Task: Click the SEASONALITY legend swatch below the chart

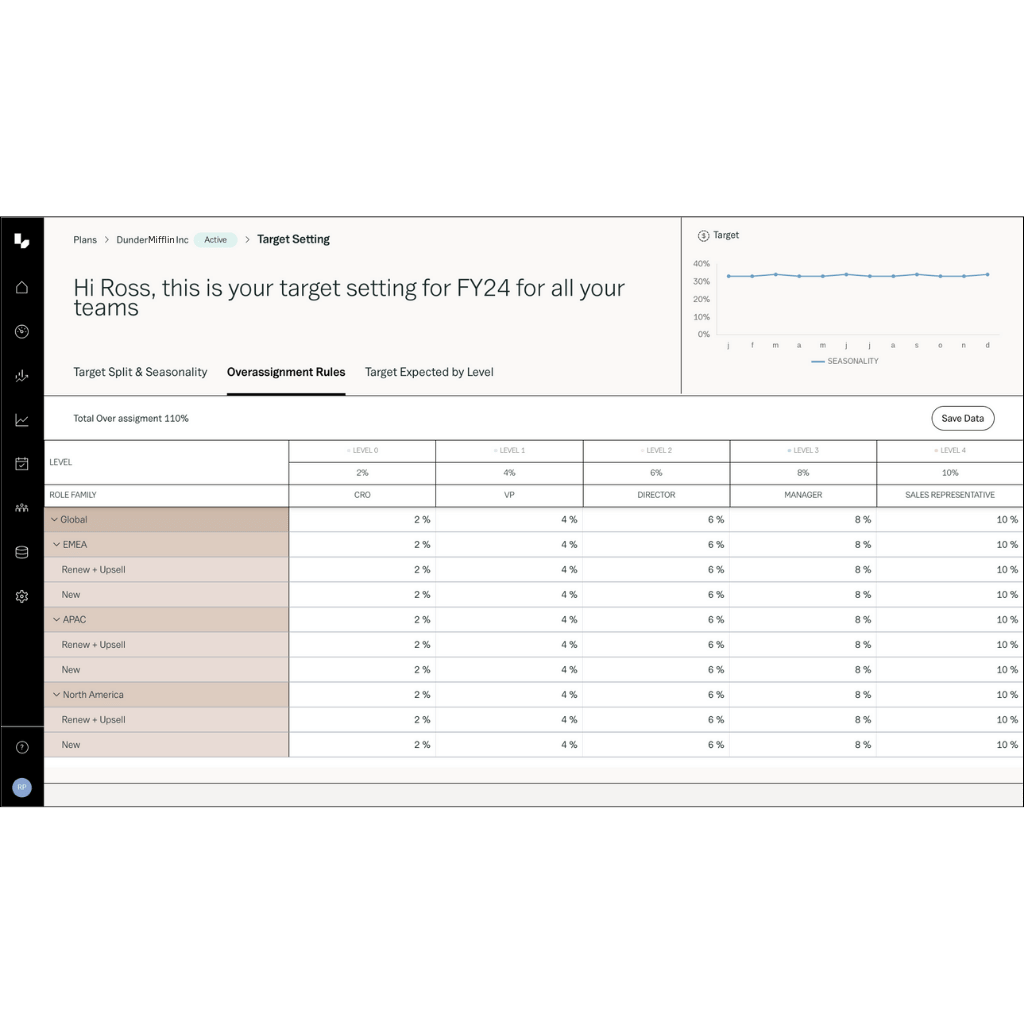Action: pos(817,361)
